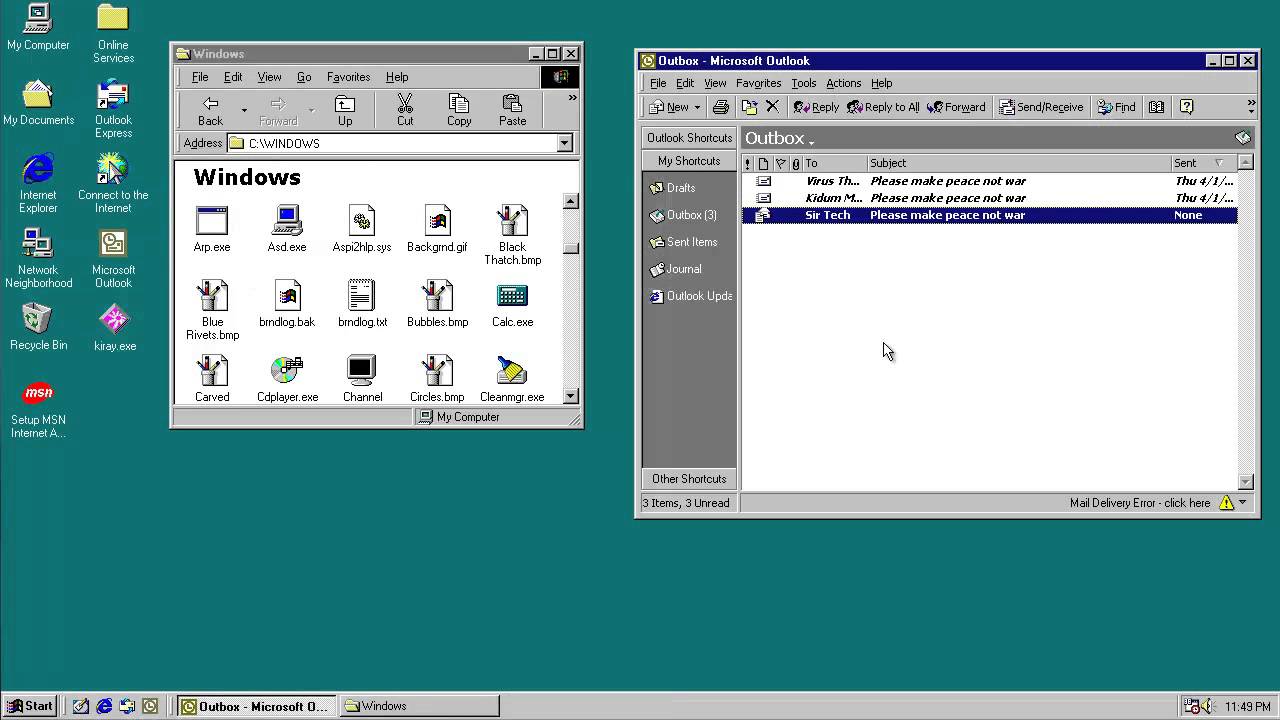
Task: Sort by Importance column header in Outlook
Action: (x=747, y=163)
